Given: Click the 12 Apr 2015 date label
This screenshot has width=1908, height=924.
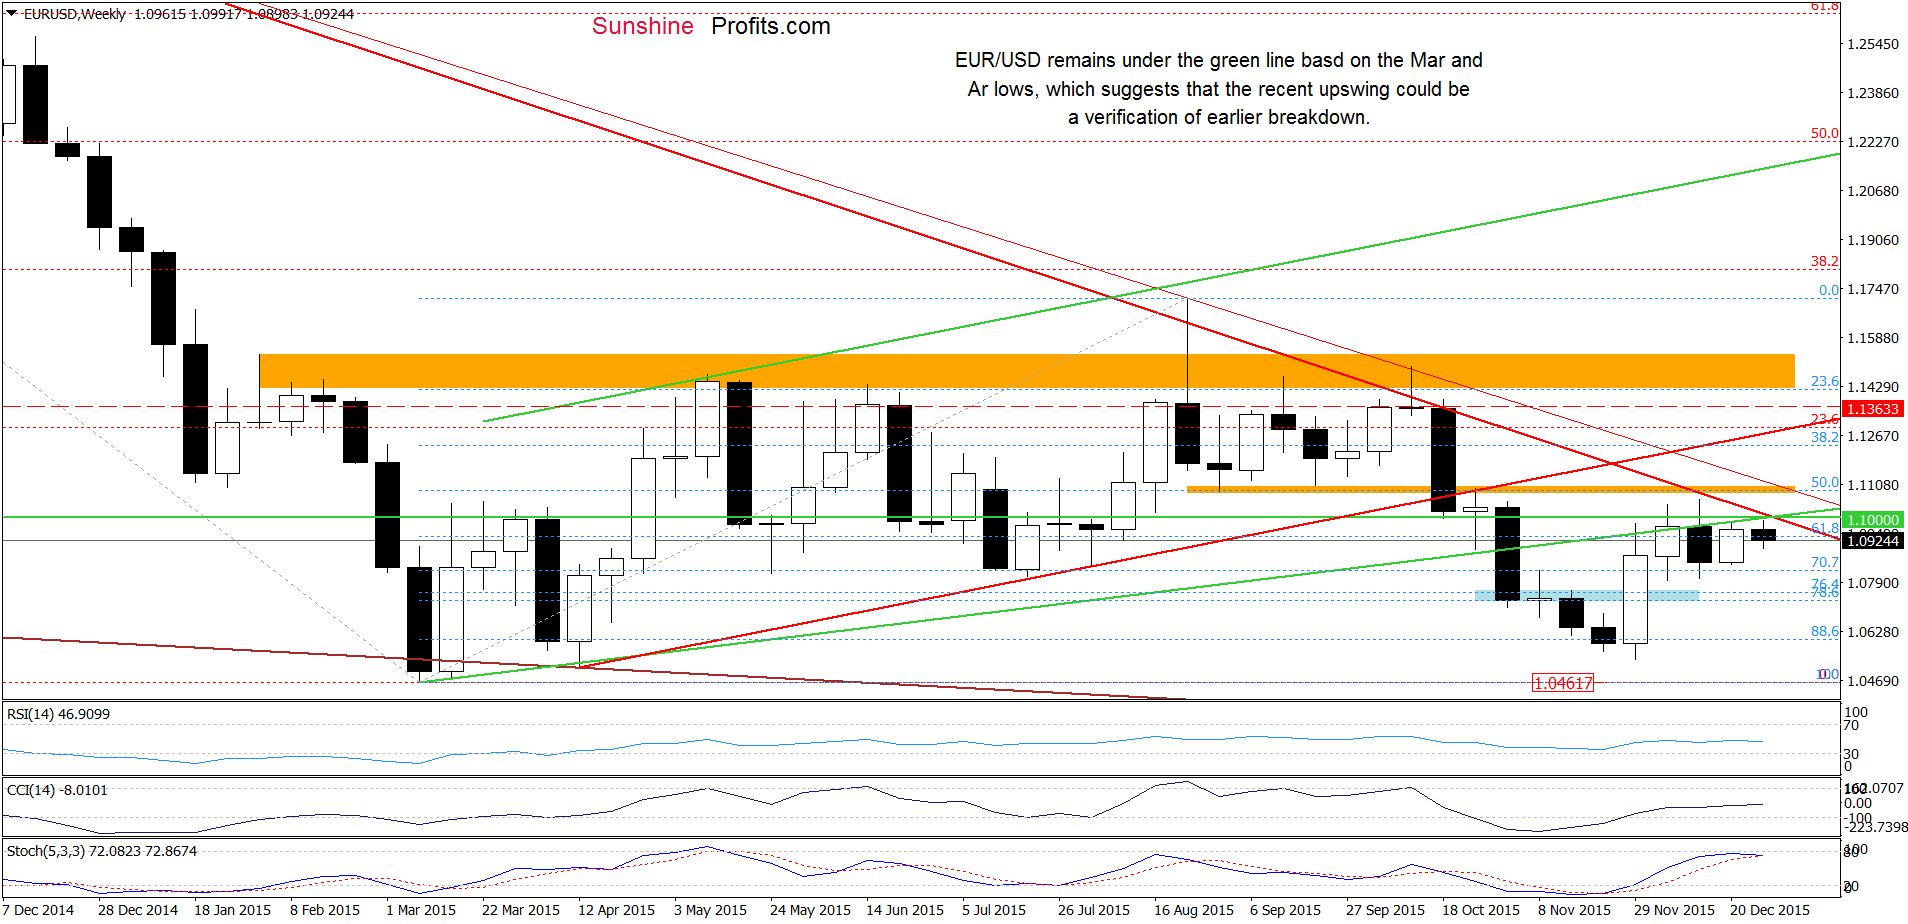Looking at the screenshot, I should tap(616, 910).
